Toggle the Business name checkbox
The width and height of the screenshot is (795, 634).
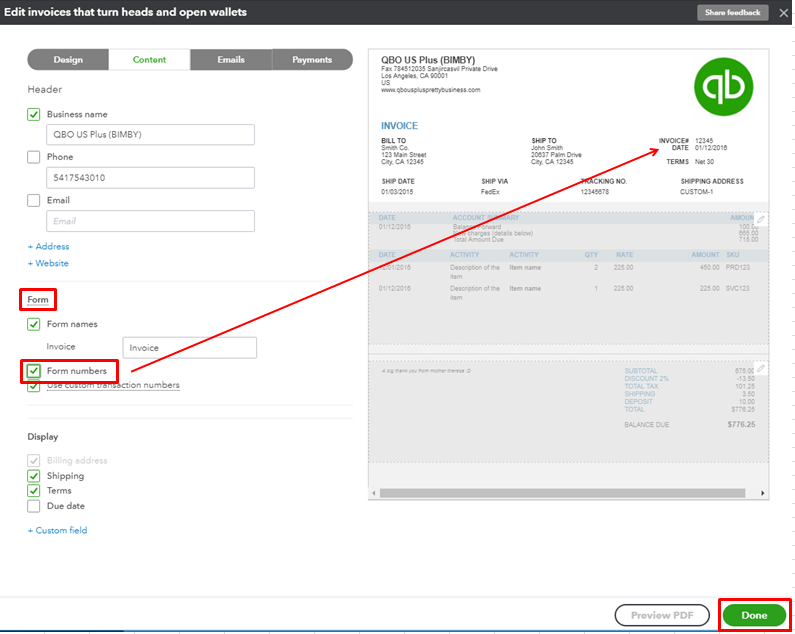pyautogui.click(x=33, y=114)
